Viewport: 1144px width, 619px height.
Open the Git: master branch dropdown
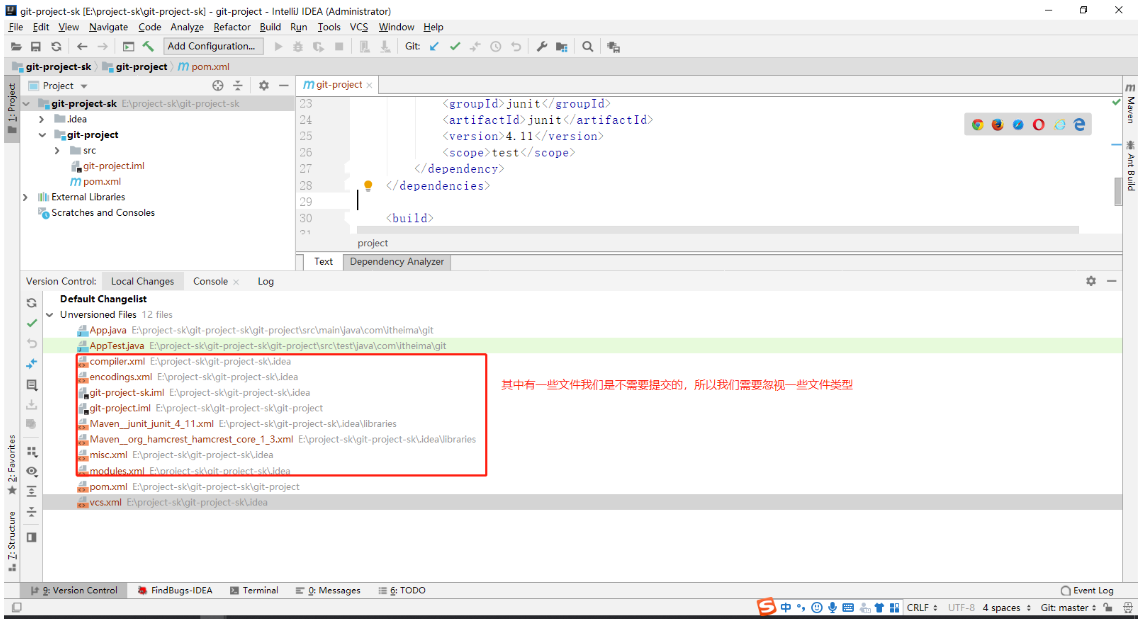point(1068,607)
